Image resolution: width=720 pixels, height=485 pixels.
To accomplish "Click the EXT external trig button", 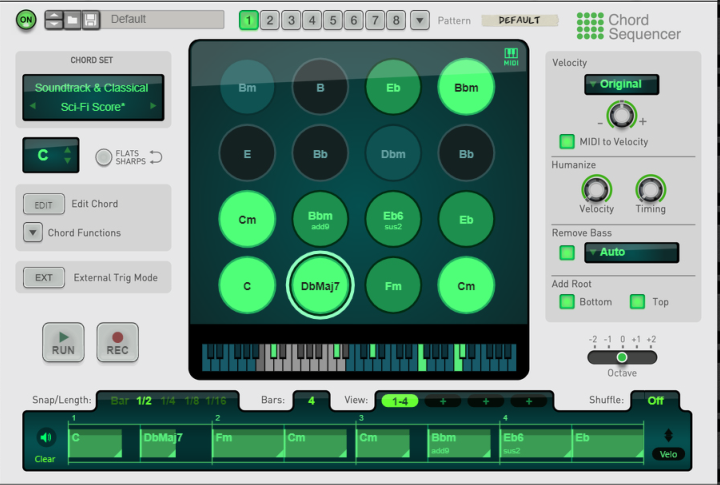I will point(43,277).
